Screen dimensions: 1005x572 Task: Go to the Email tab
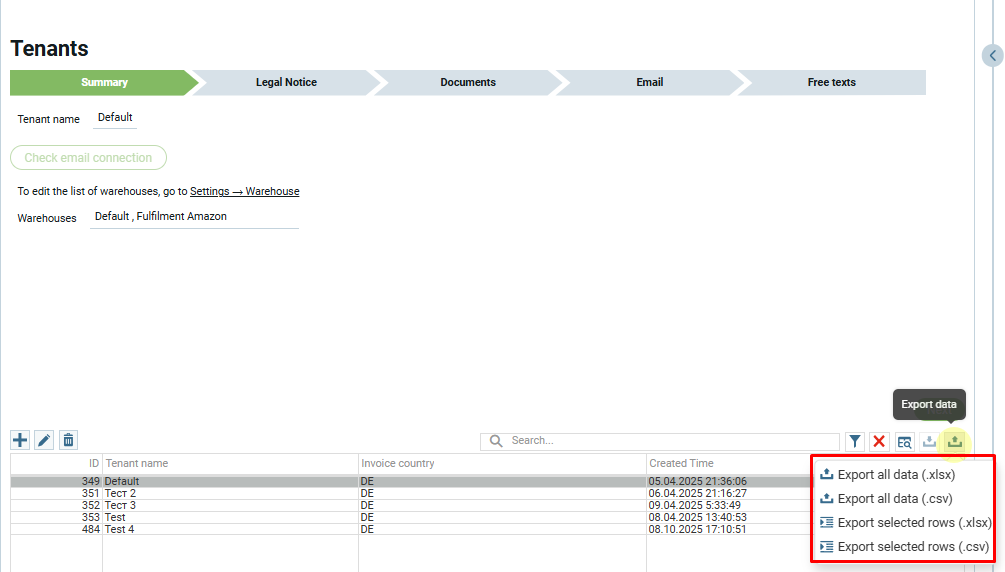tap(650, 82)
